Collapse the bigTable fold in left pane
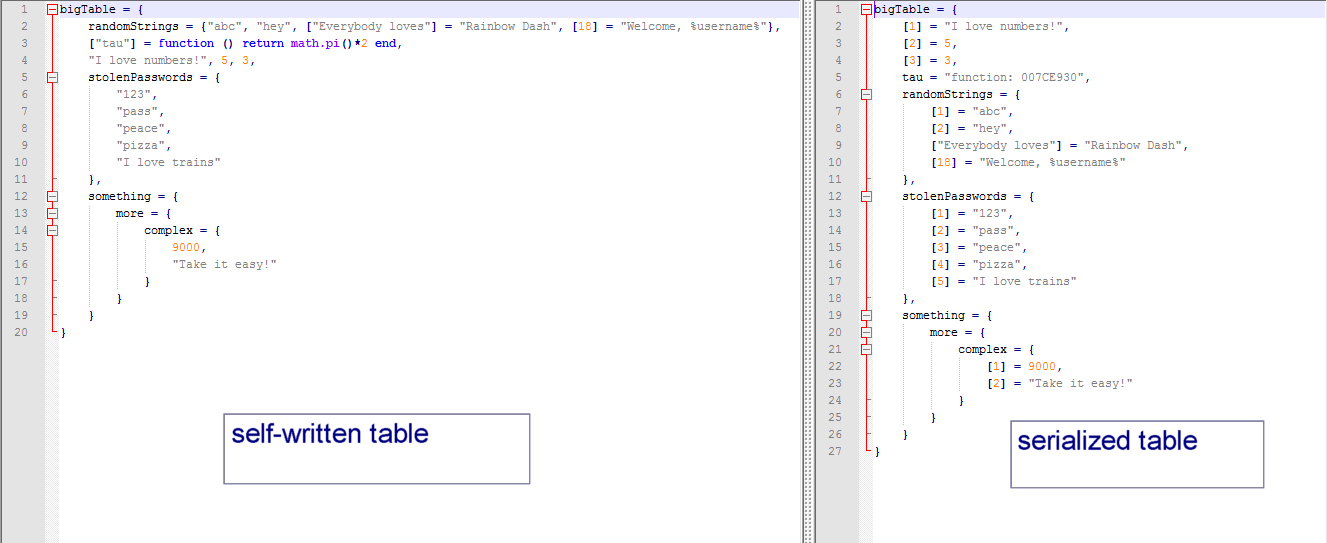This screenshot has height=543, width=1327. (x=52, y=9)
